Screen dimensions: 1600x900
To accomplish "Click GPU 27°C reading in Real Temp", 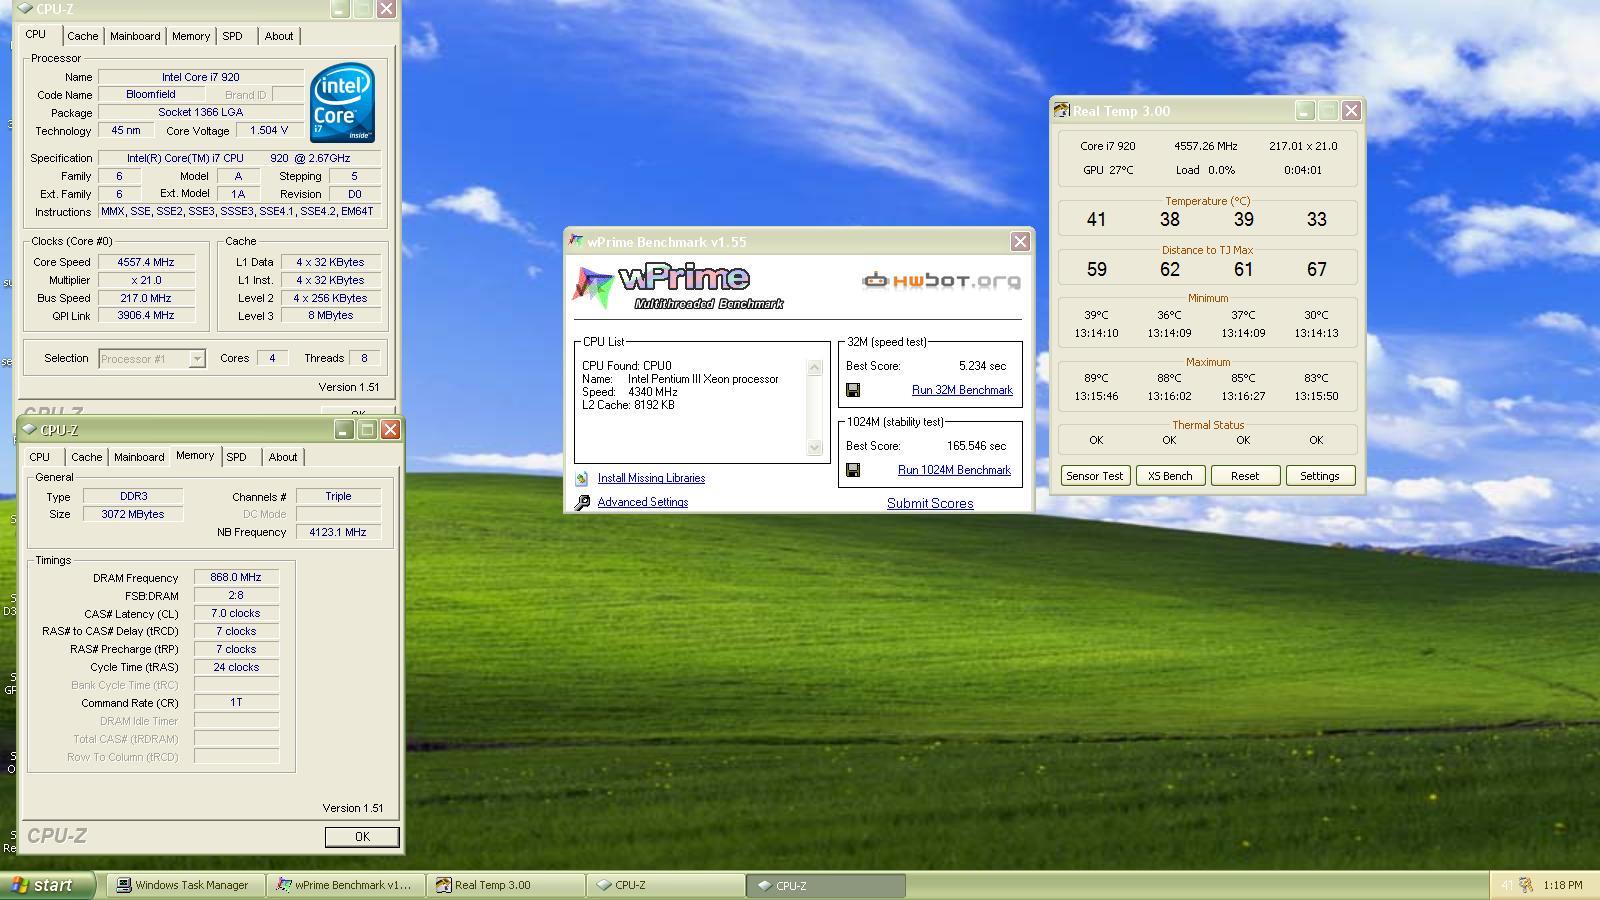I will (1108, 170).
